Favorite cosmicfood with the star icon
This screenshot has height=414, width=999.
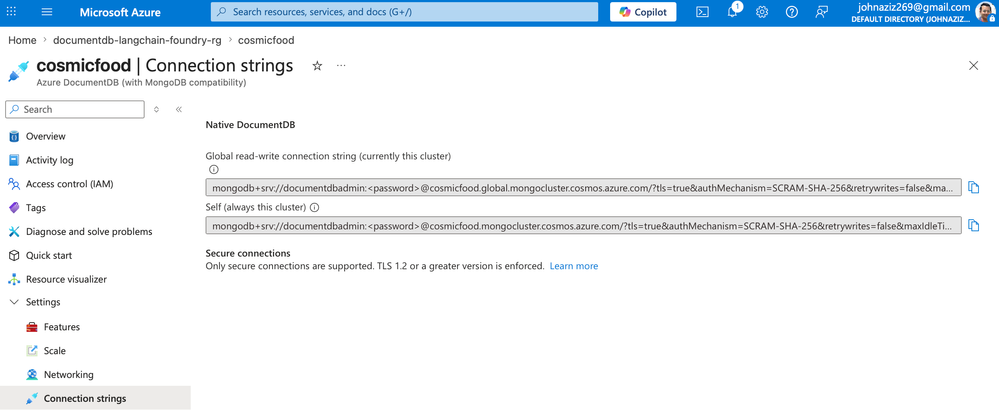[x=317, y=66]
